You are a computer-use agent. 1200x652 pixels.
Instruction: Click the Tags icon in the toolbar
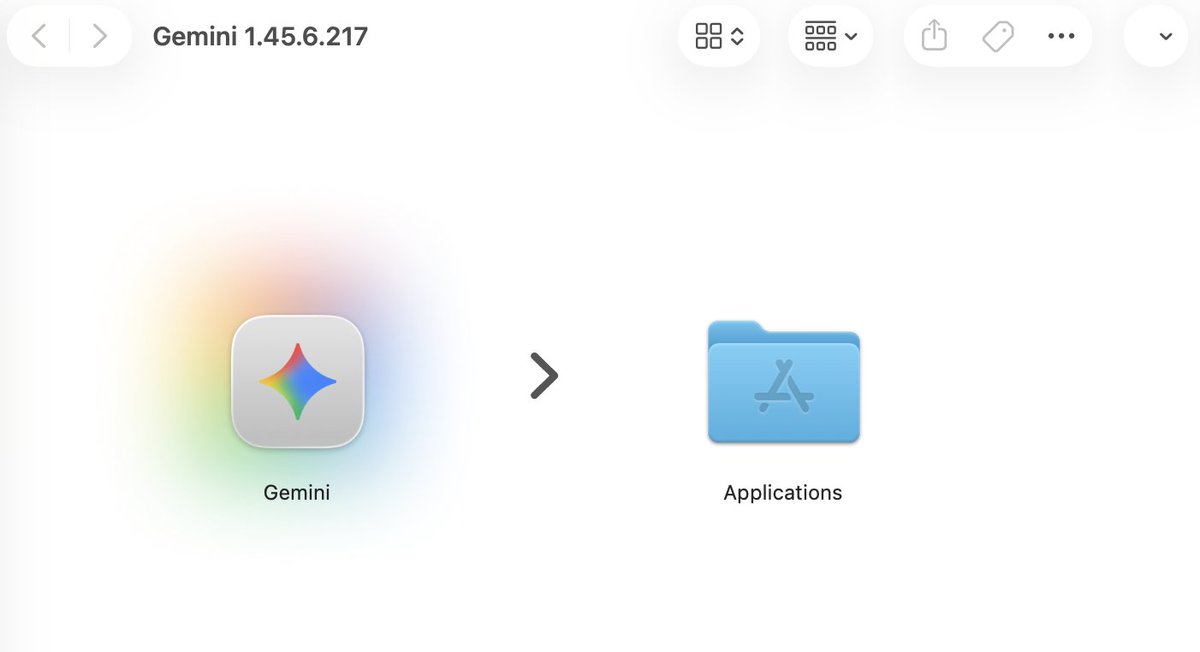coord(996,35)
